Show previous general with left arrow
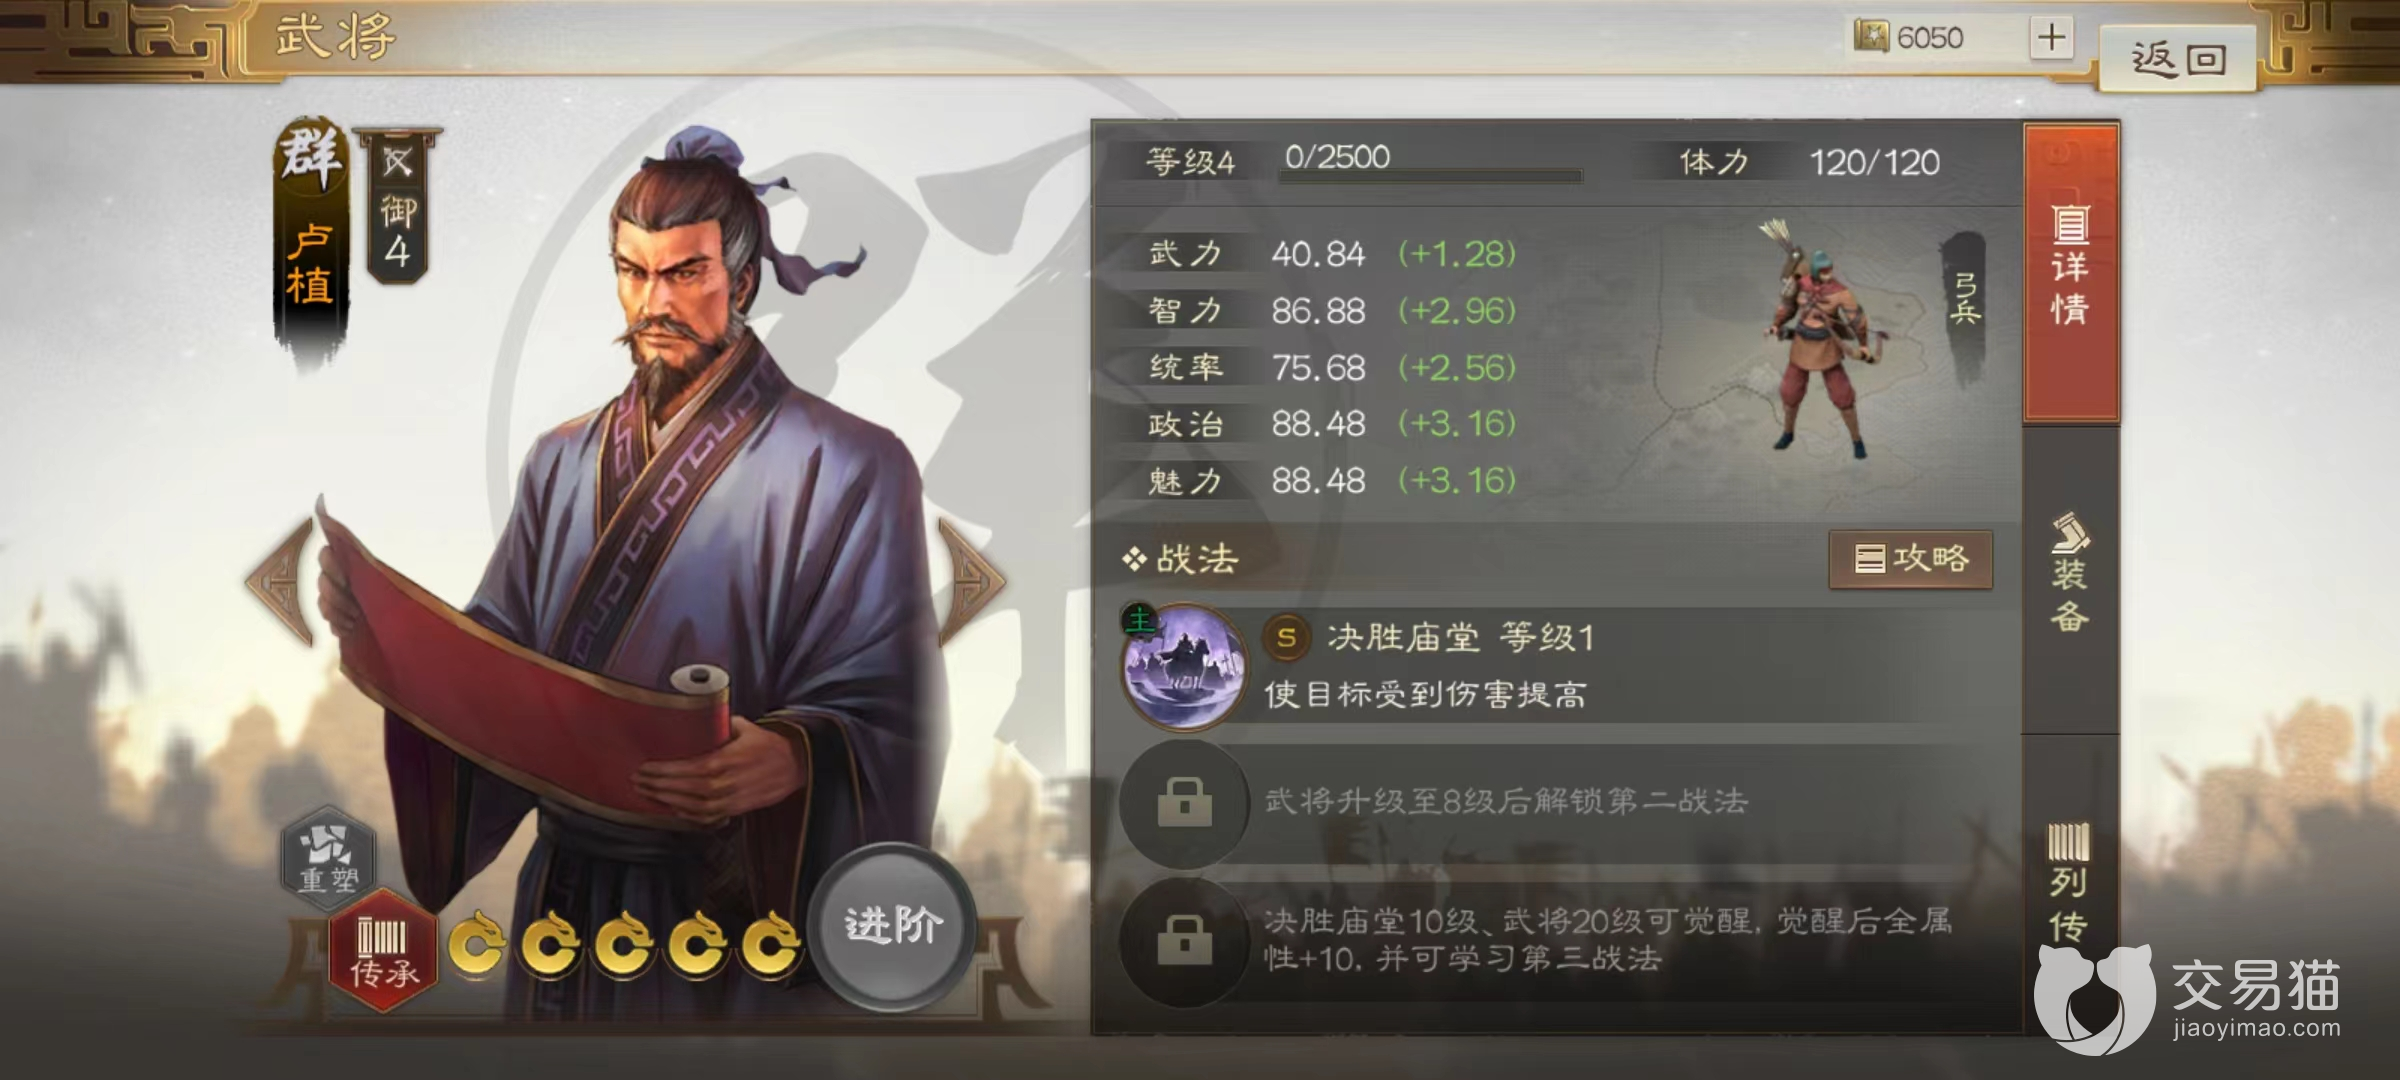 pos(282,582)
